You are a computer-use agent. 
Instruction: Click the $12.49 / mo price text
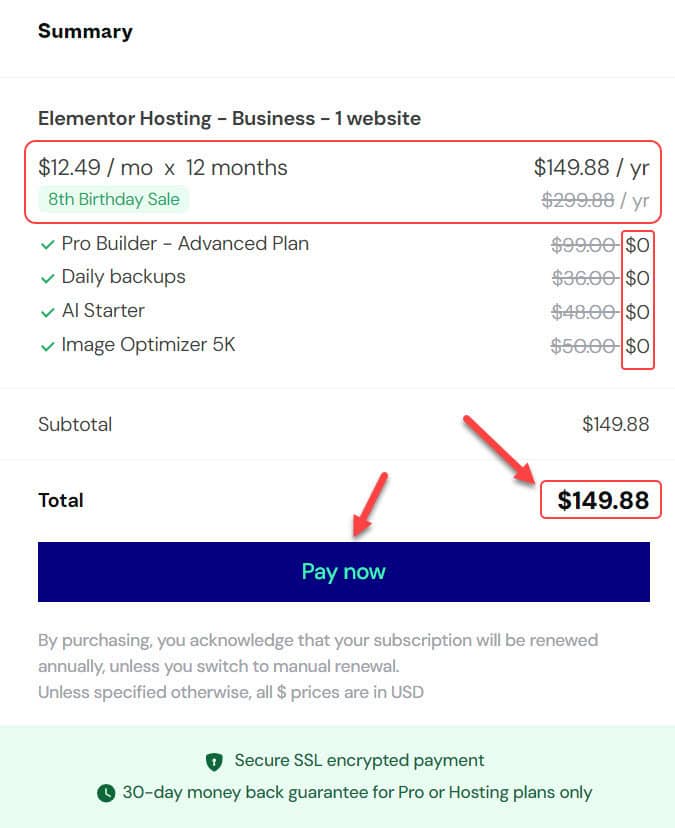pos(96,167)
